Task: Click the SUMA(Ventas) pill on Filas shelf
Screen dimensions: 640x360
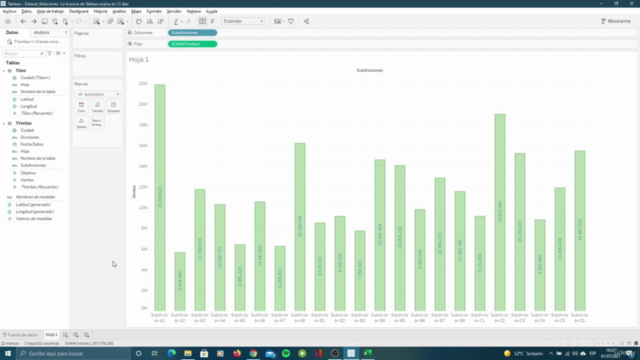Action: pyautogui.click(x=193, y=44)
